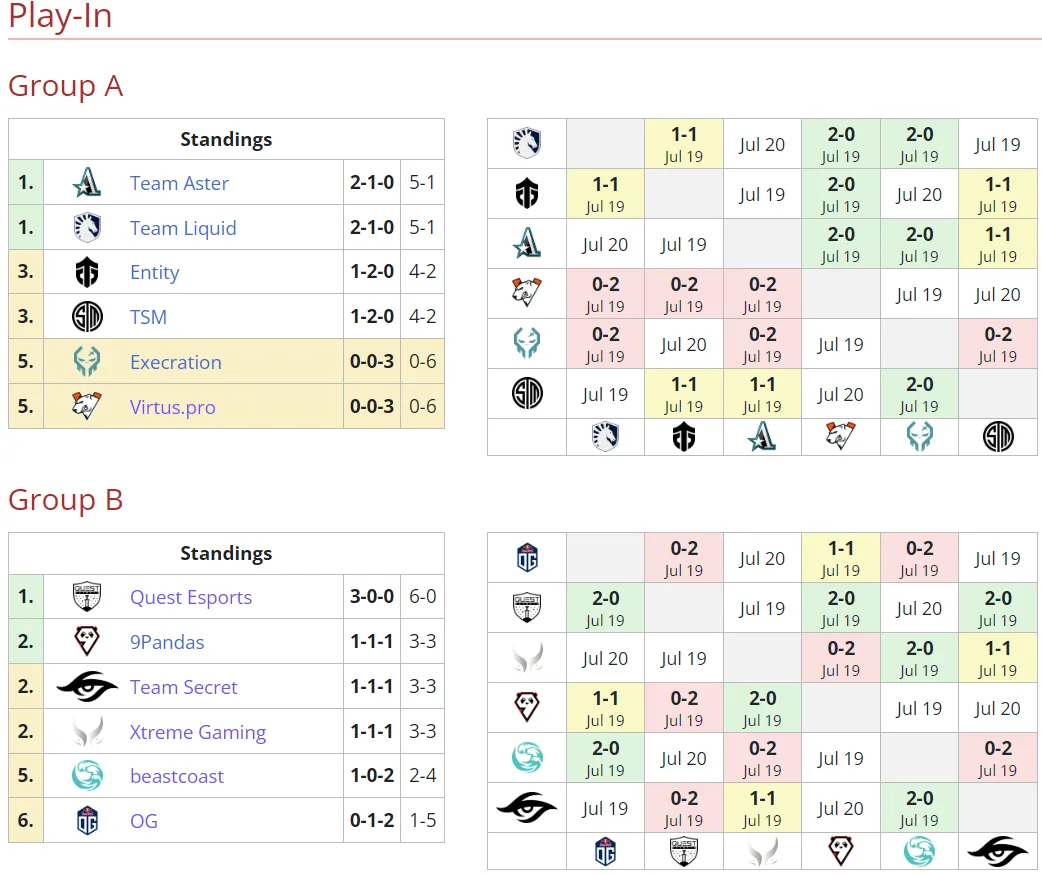Open the Quest Esports team page link
The image size is (1042, 874).
coord(191,598)
